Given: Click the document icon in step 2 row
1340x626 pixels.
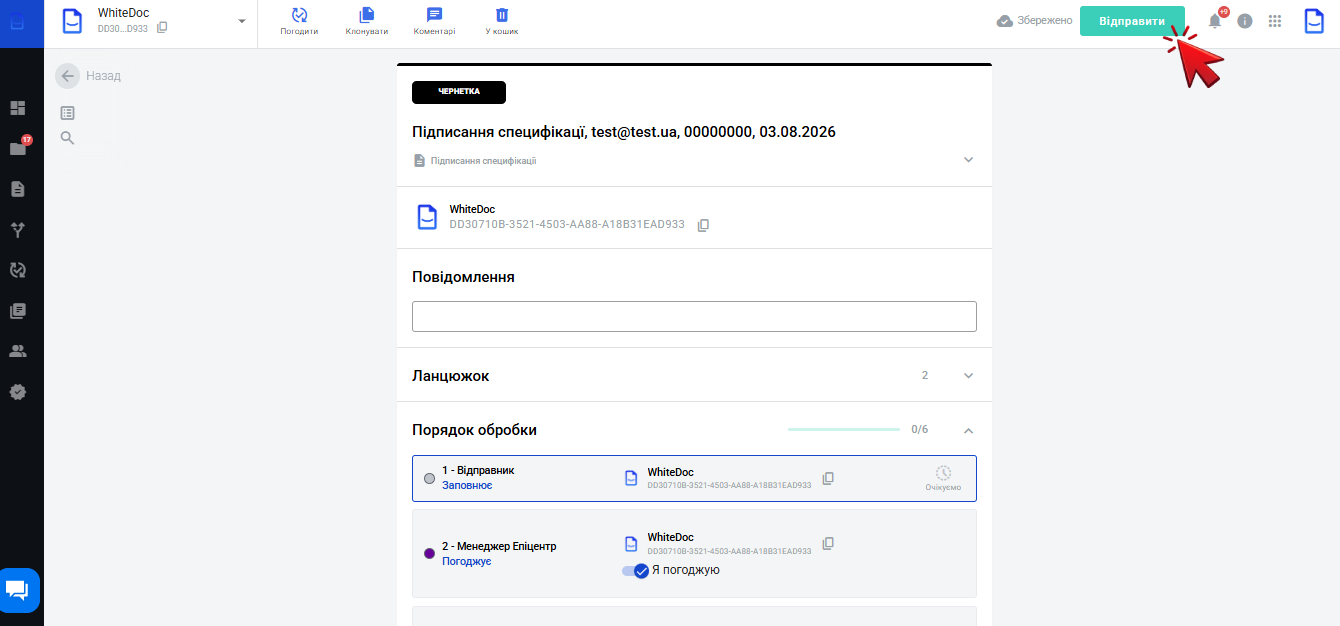Looking at the screenshot, I should [x=631, y=544].
